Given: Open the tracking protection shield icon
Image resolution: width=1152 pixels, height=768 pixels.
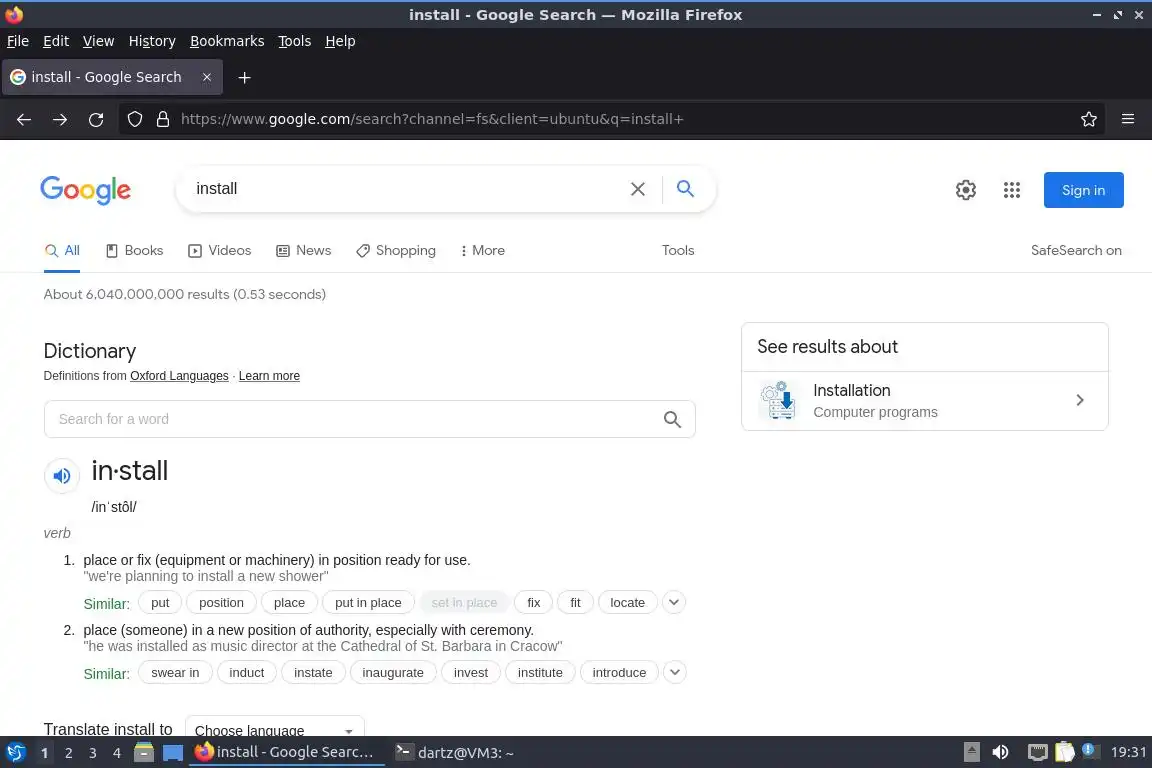Looking at the screenshot, I should pos(134,119).
